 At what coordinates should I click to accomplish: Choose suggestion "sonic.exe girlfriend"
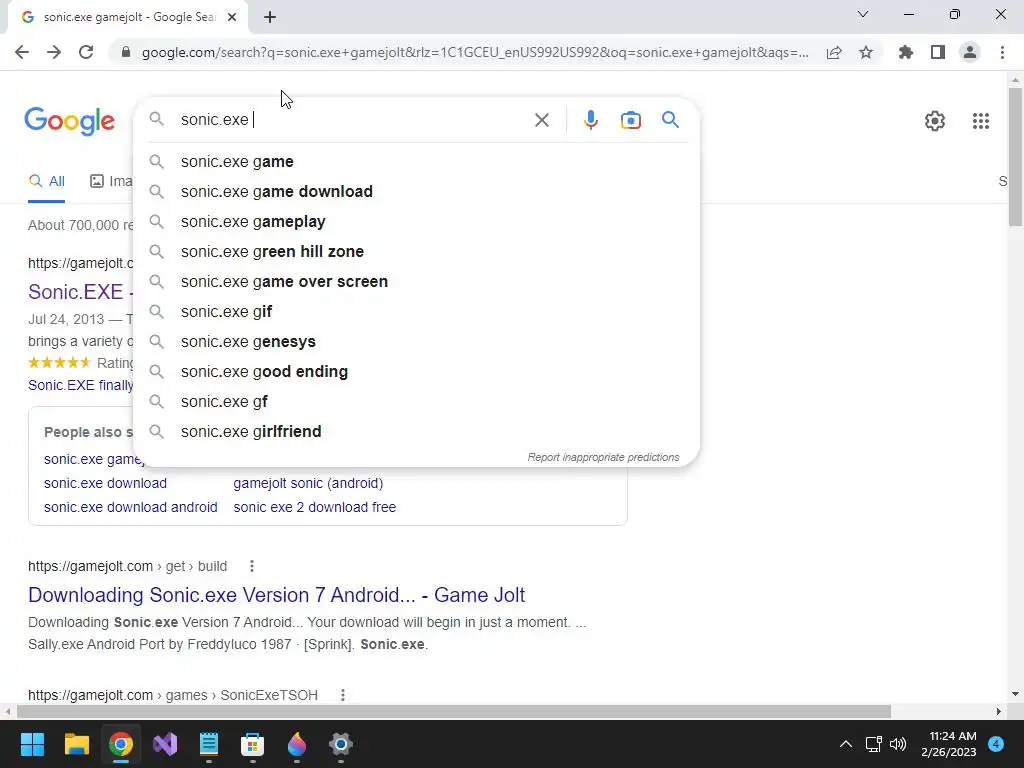[x=416, y=432]
